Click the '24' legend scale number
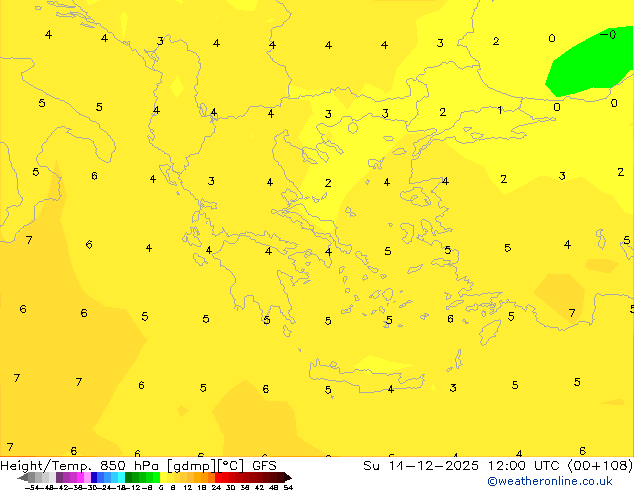634x490 pixels. click(x=216, y=488)
